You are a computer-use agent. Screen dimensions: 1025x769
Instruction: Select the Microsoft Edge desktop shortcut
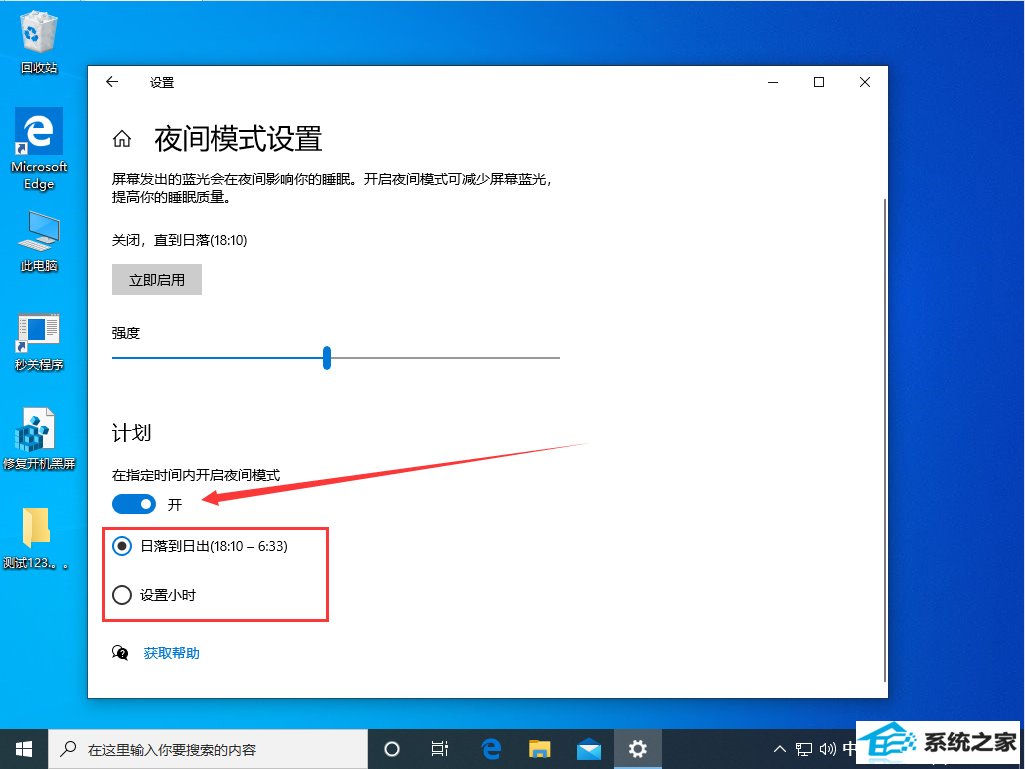point(39,149)
